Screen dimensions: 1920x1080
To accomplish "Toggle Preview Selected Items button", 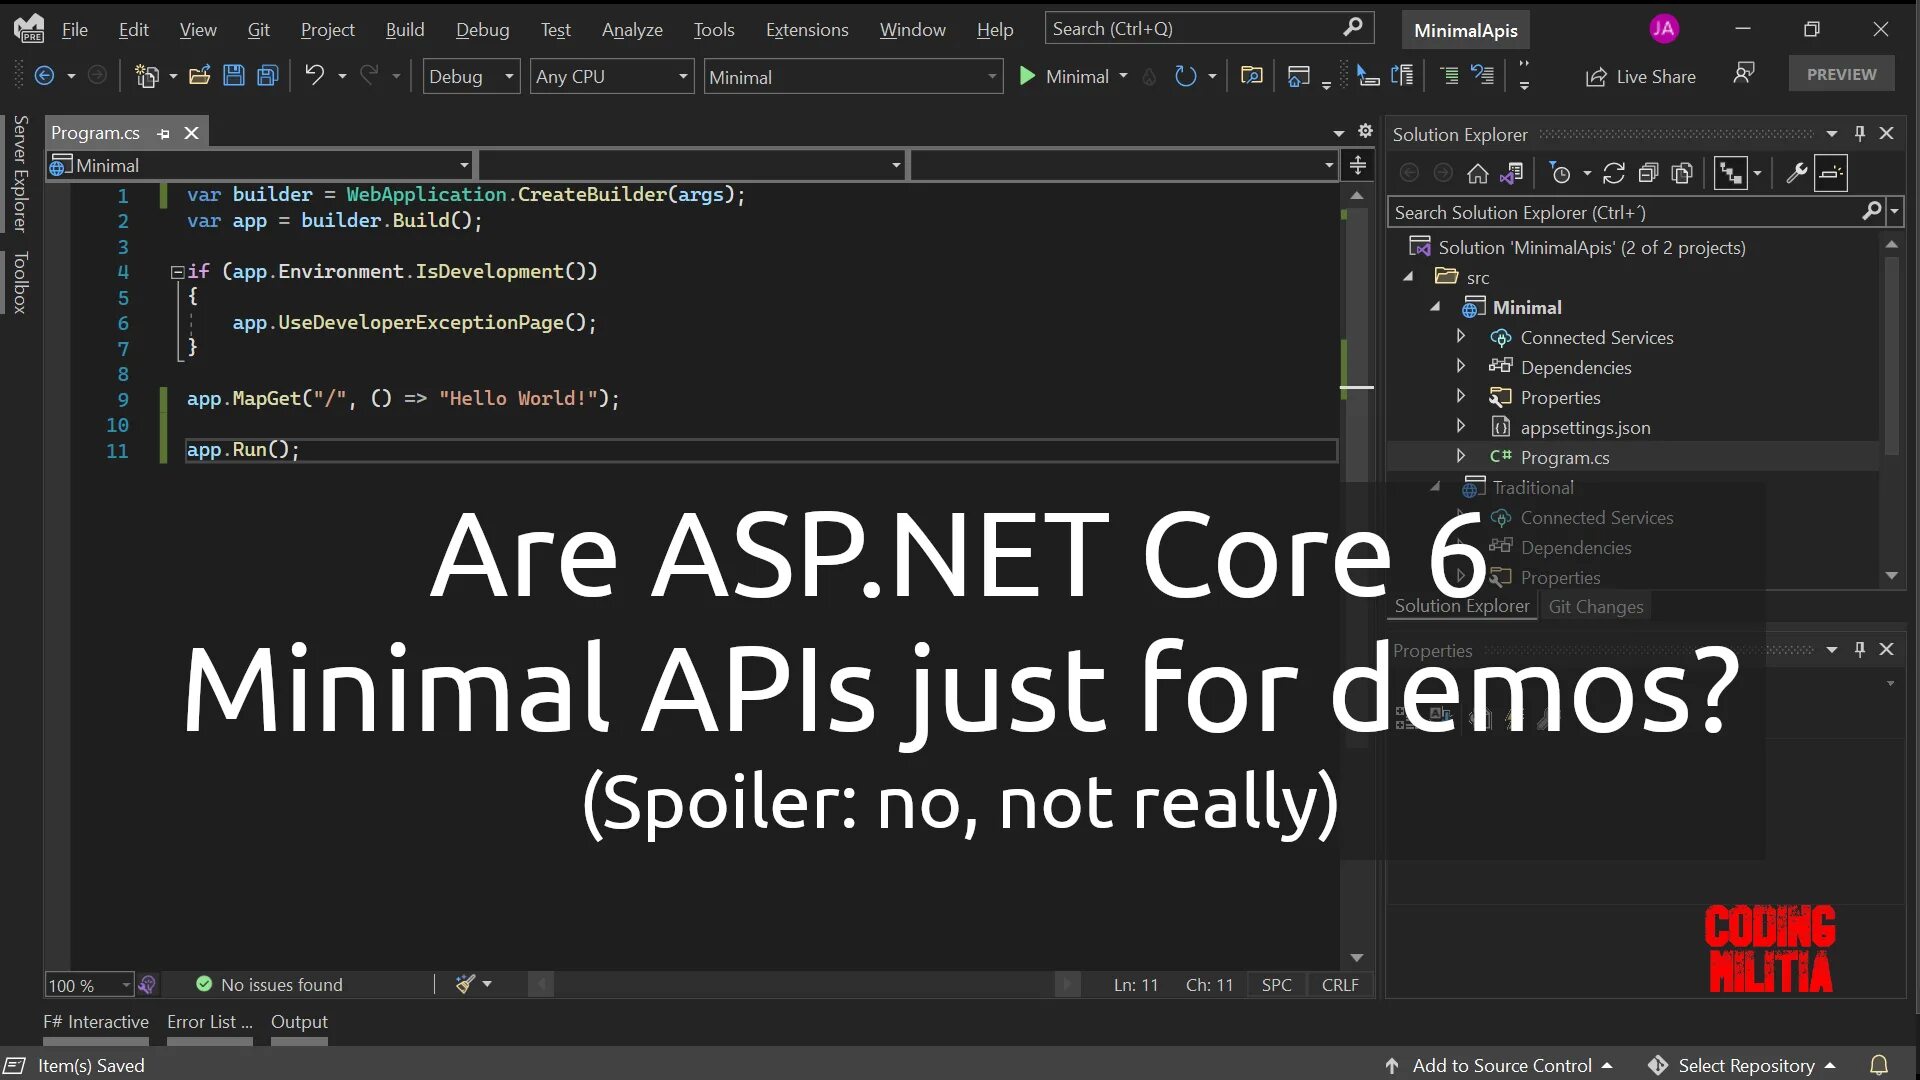I will pyautogui.click(x=1831, y=173).
